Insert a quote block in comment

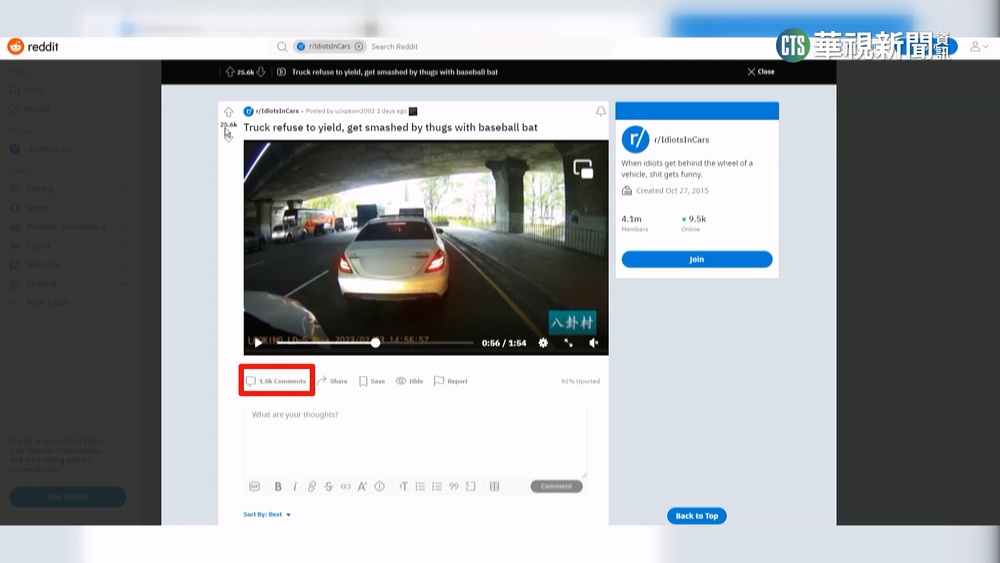pos(453,487)
